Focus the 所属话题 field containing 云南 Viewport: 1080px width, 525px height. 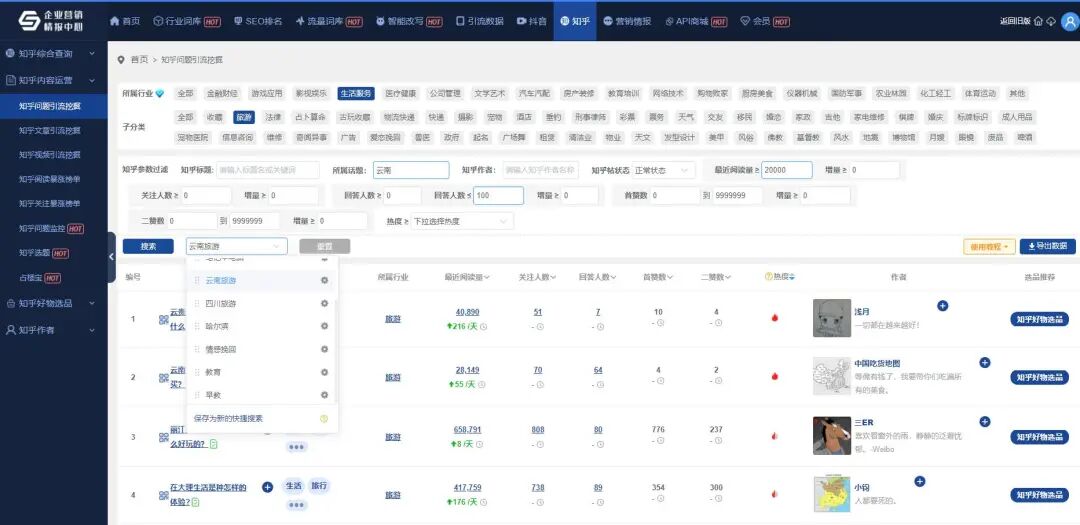411,169
